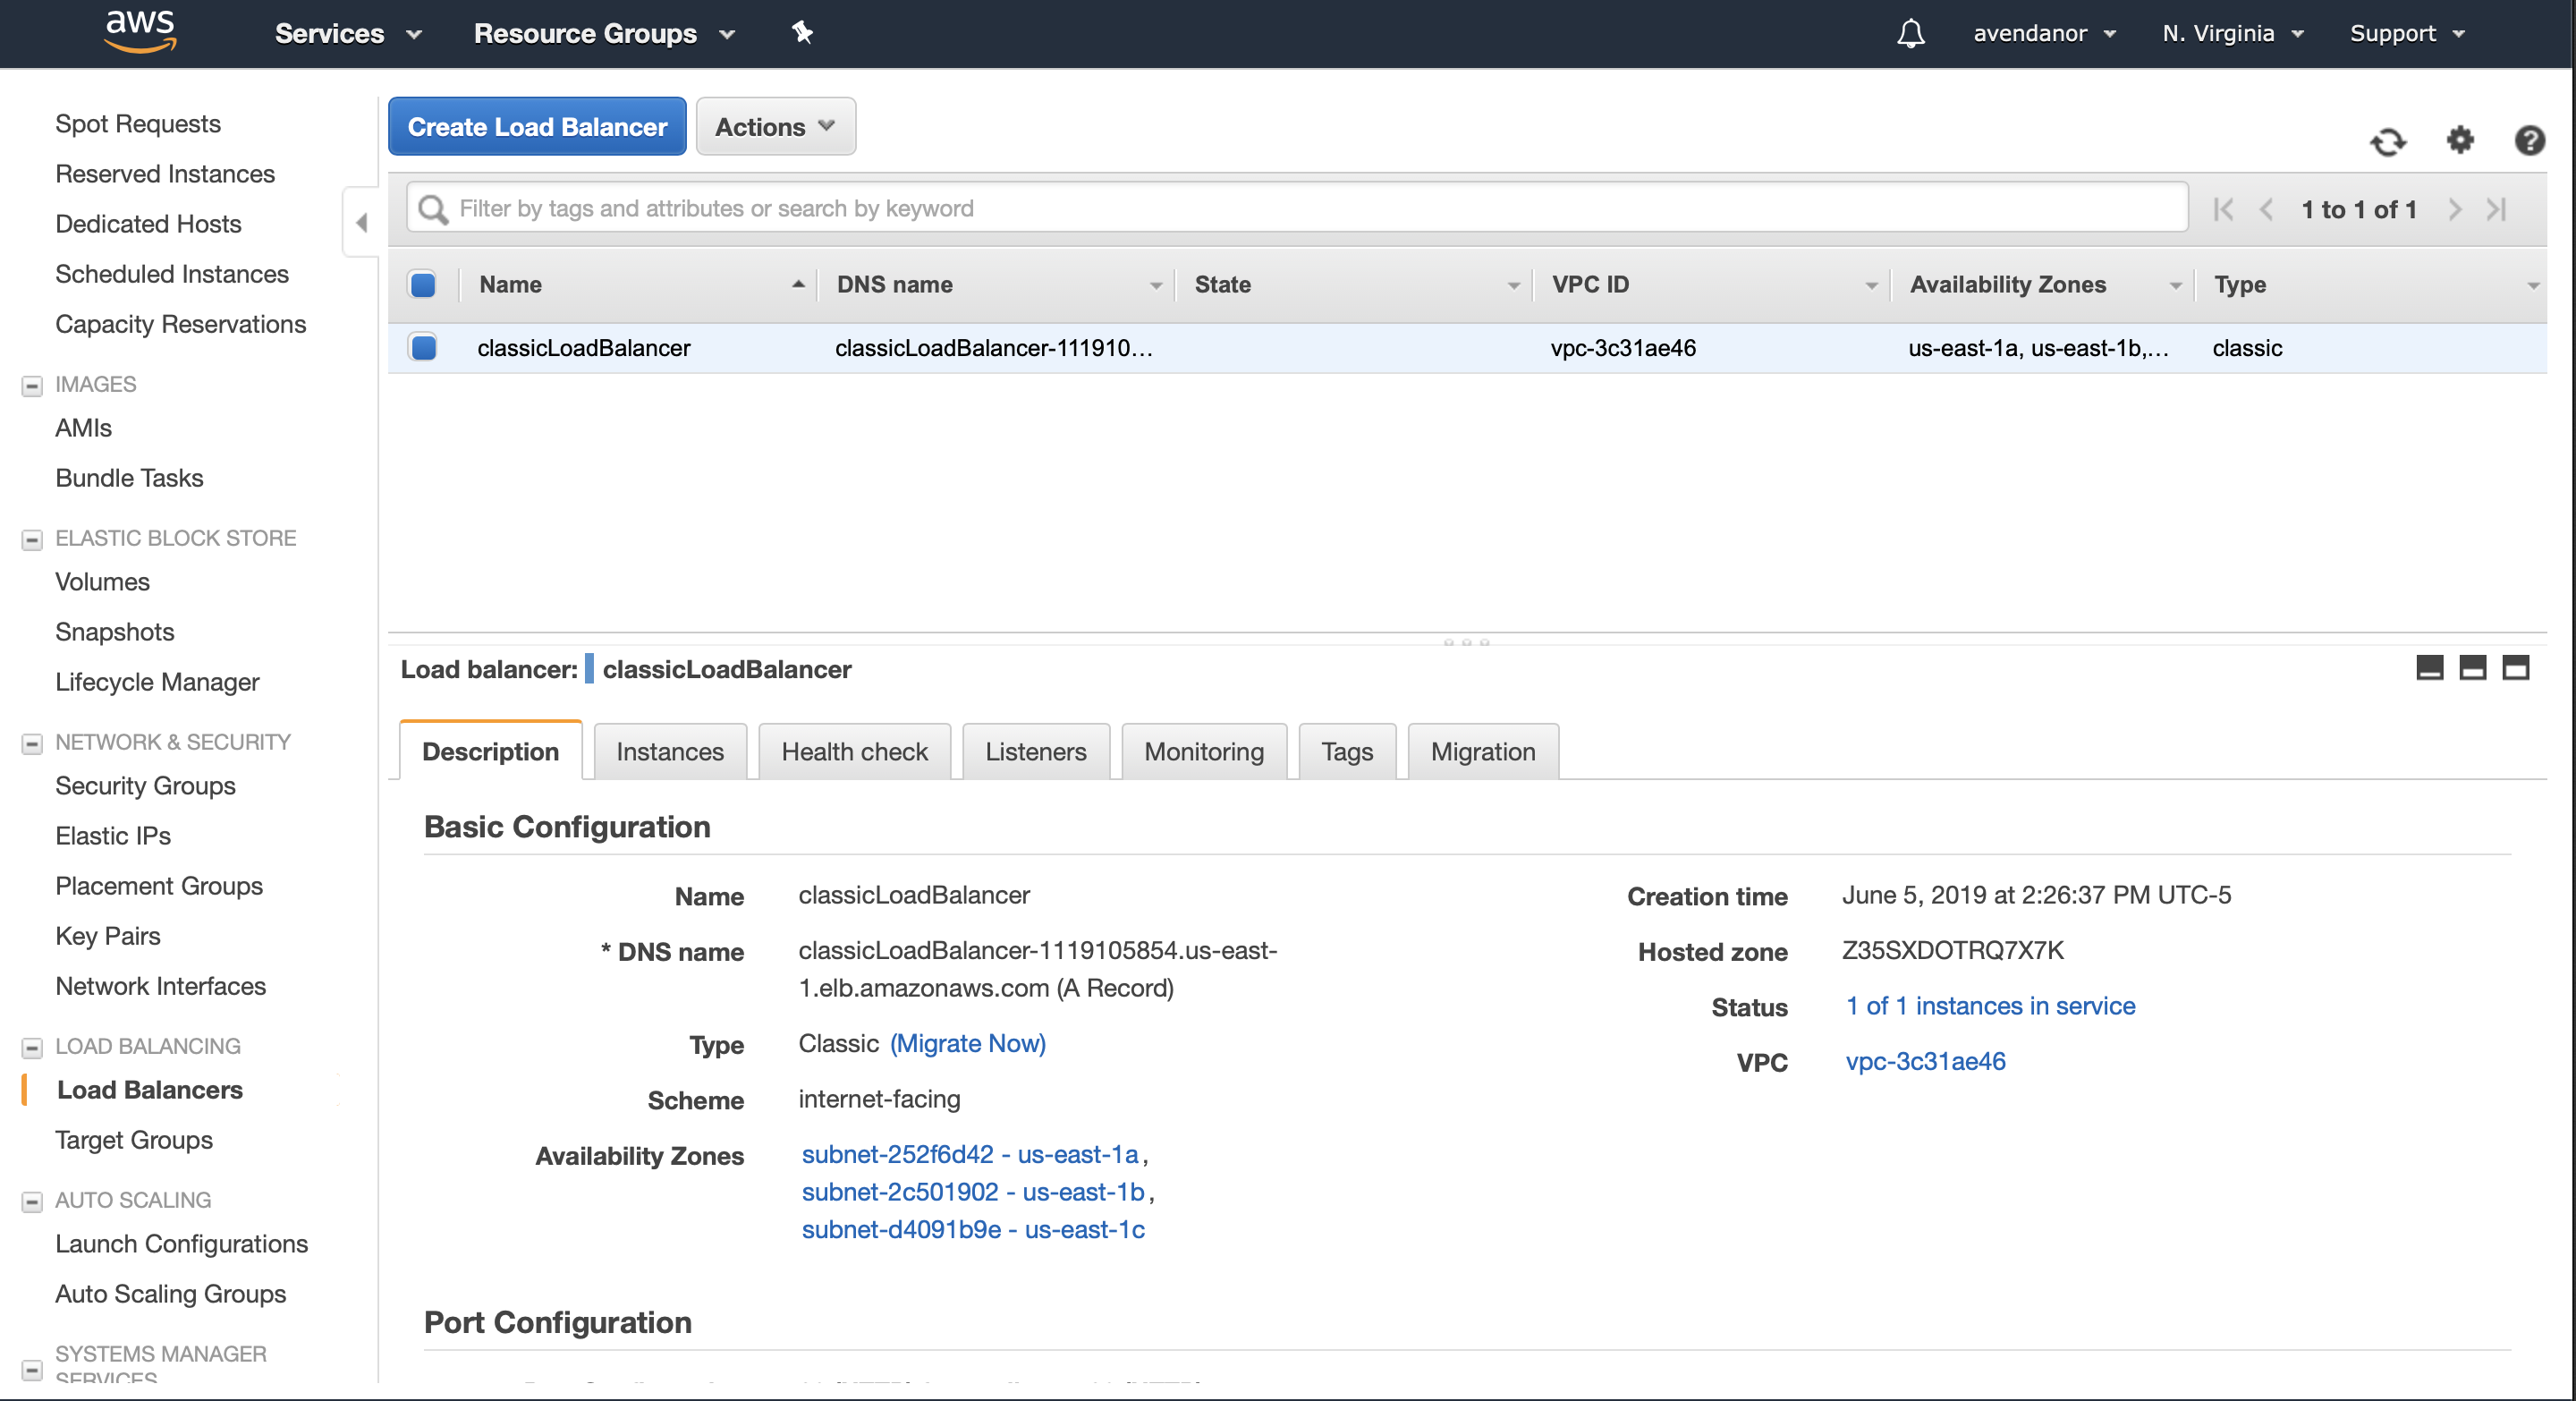Uncheck the classicLoadBalancer row checkbox
Screen dimensions: 2576x1401
pos(423,348)
